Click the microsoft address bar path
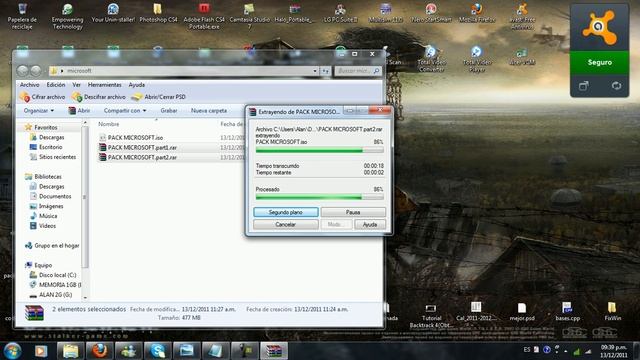Screen dimensions: 640x360 click(79, 71)
